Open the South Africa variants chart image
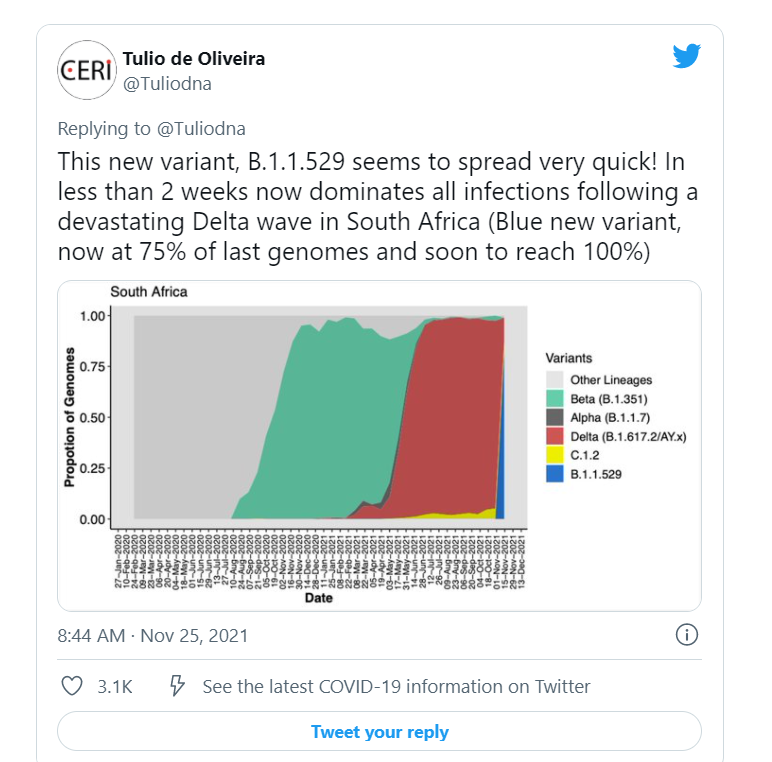This screenshot has width=772, height=762. (378, 445)
